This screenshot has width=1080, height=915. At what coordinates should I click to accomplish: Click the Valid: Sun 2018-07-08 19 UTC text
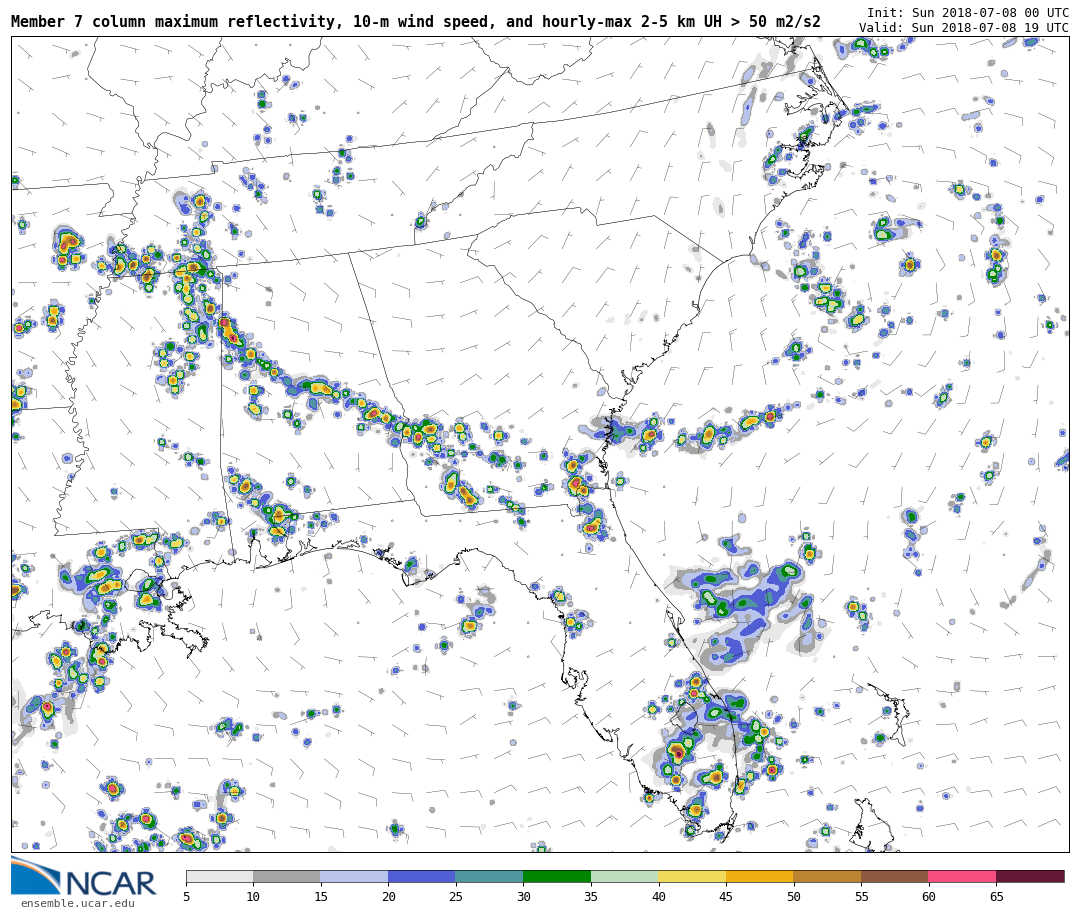pos(964,28)
